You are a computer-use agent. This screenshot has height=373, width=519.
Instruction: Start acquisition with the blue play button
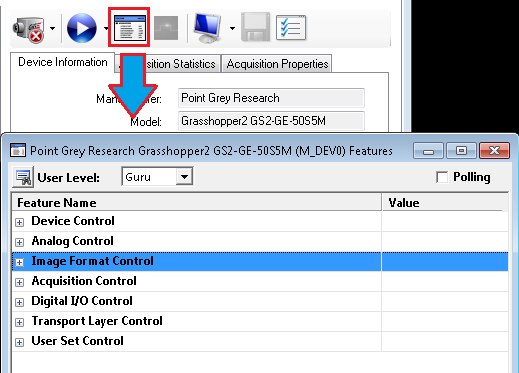tap(82, 28)
